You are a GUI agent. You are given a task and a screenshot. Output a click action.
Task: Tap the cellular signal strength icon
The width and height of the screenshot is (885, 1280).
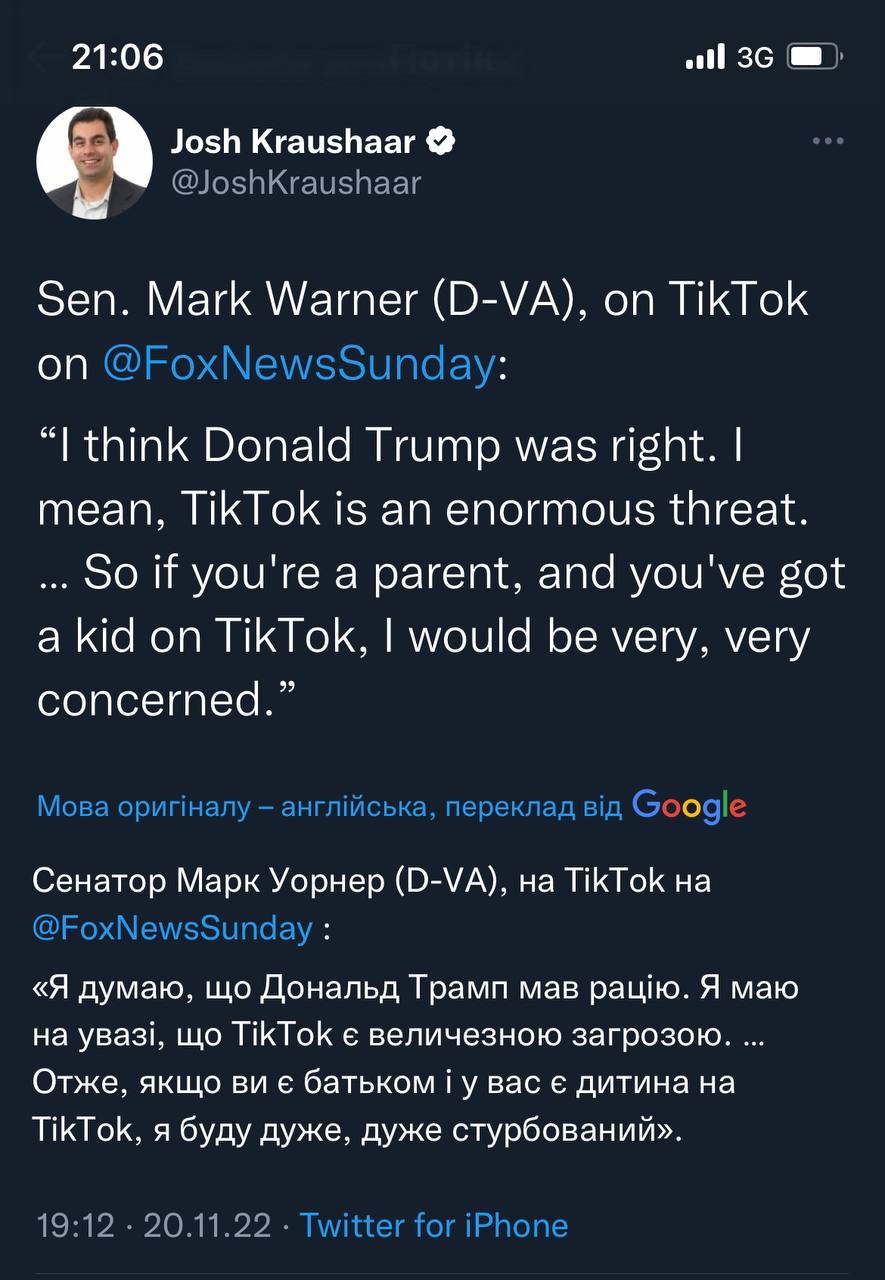(705, 57)
